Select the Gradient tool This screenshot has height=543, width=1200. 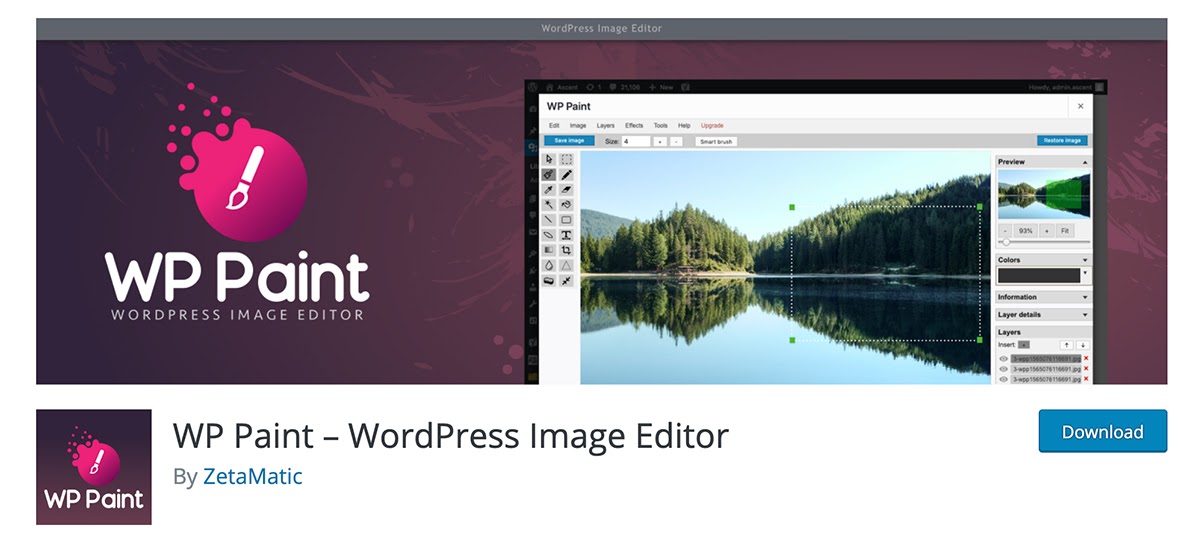click(x=549, y=250)
